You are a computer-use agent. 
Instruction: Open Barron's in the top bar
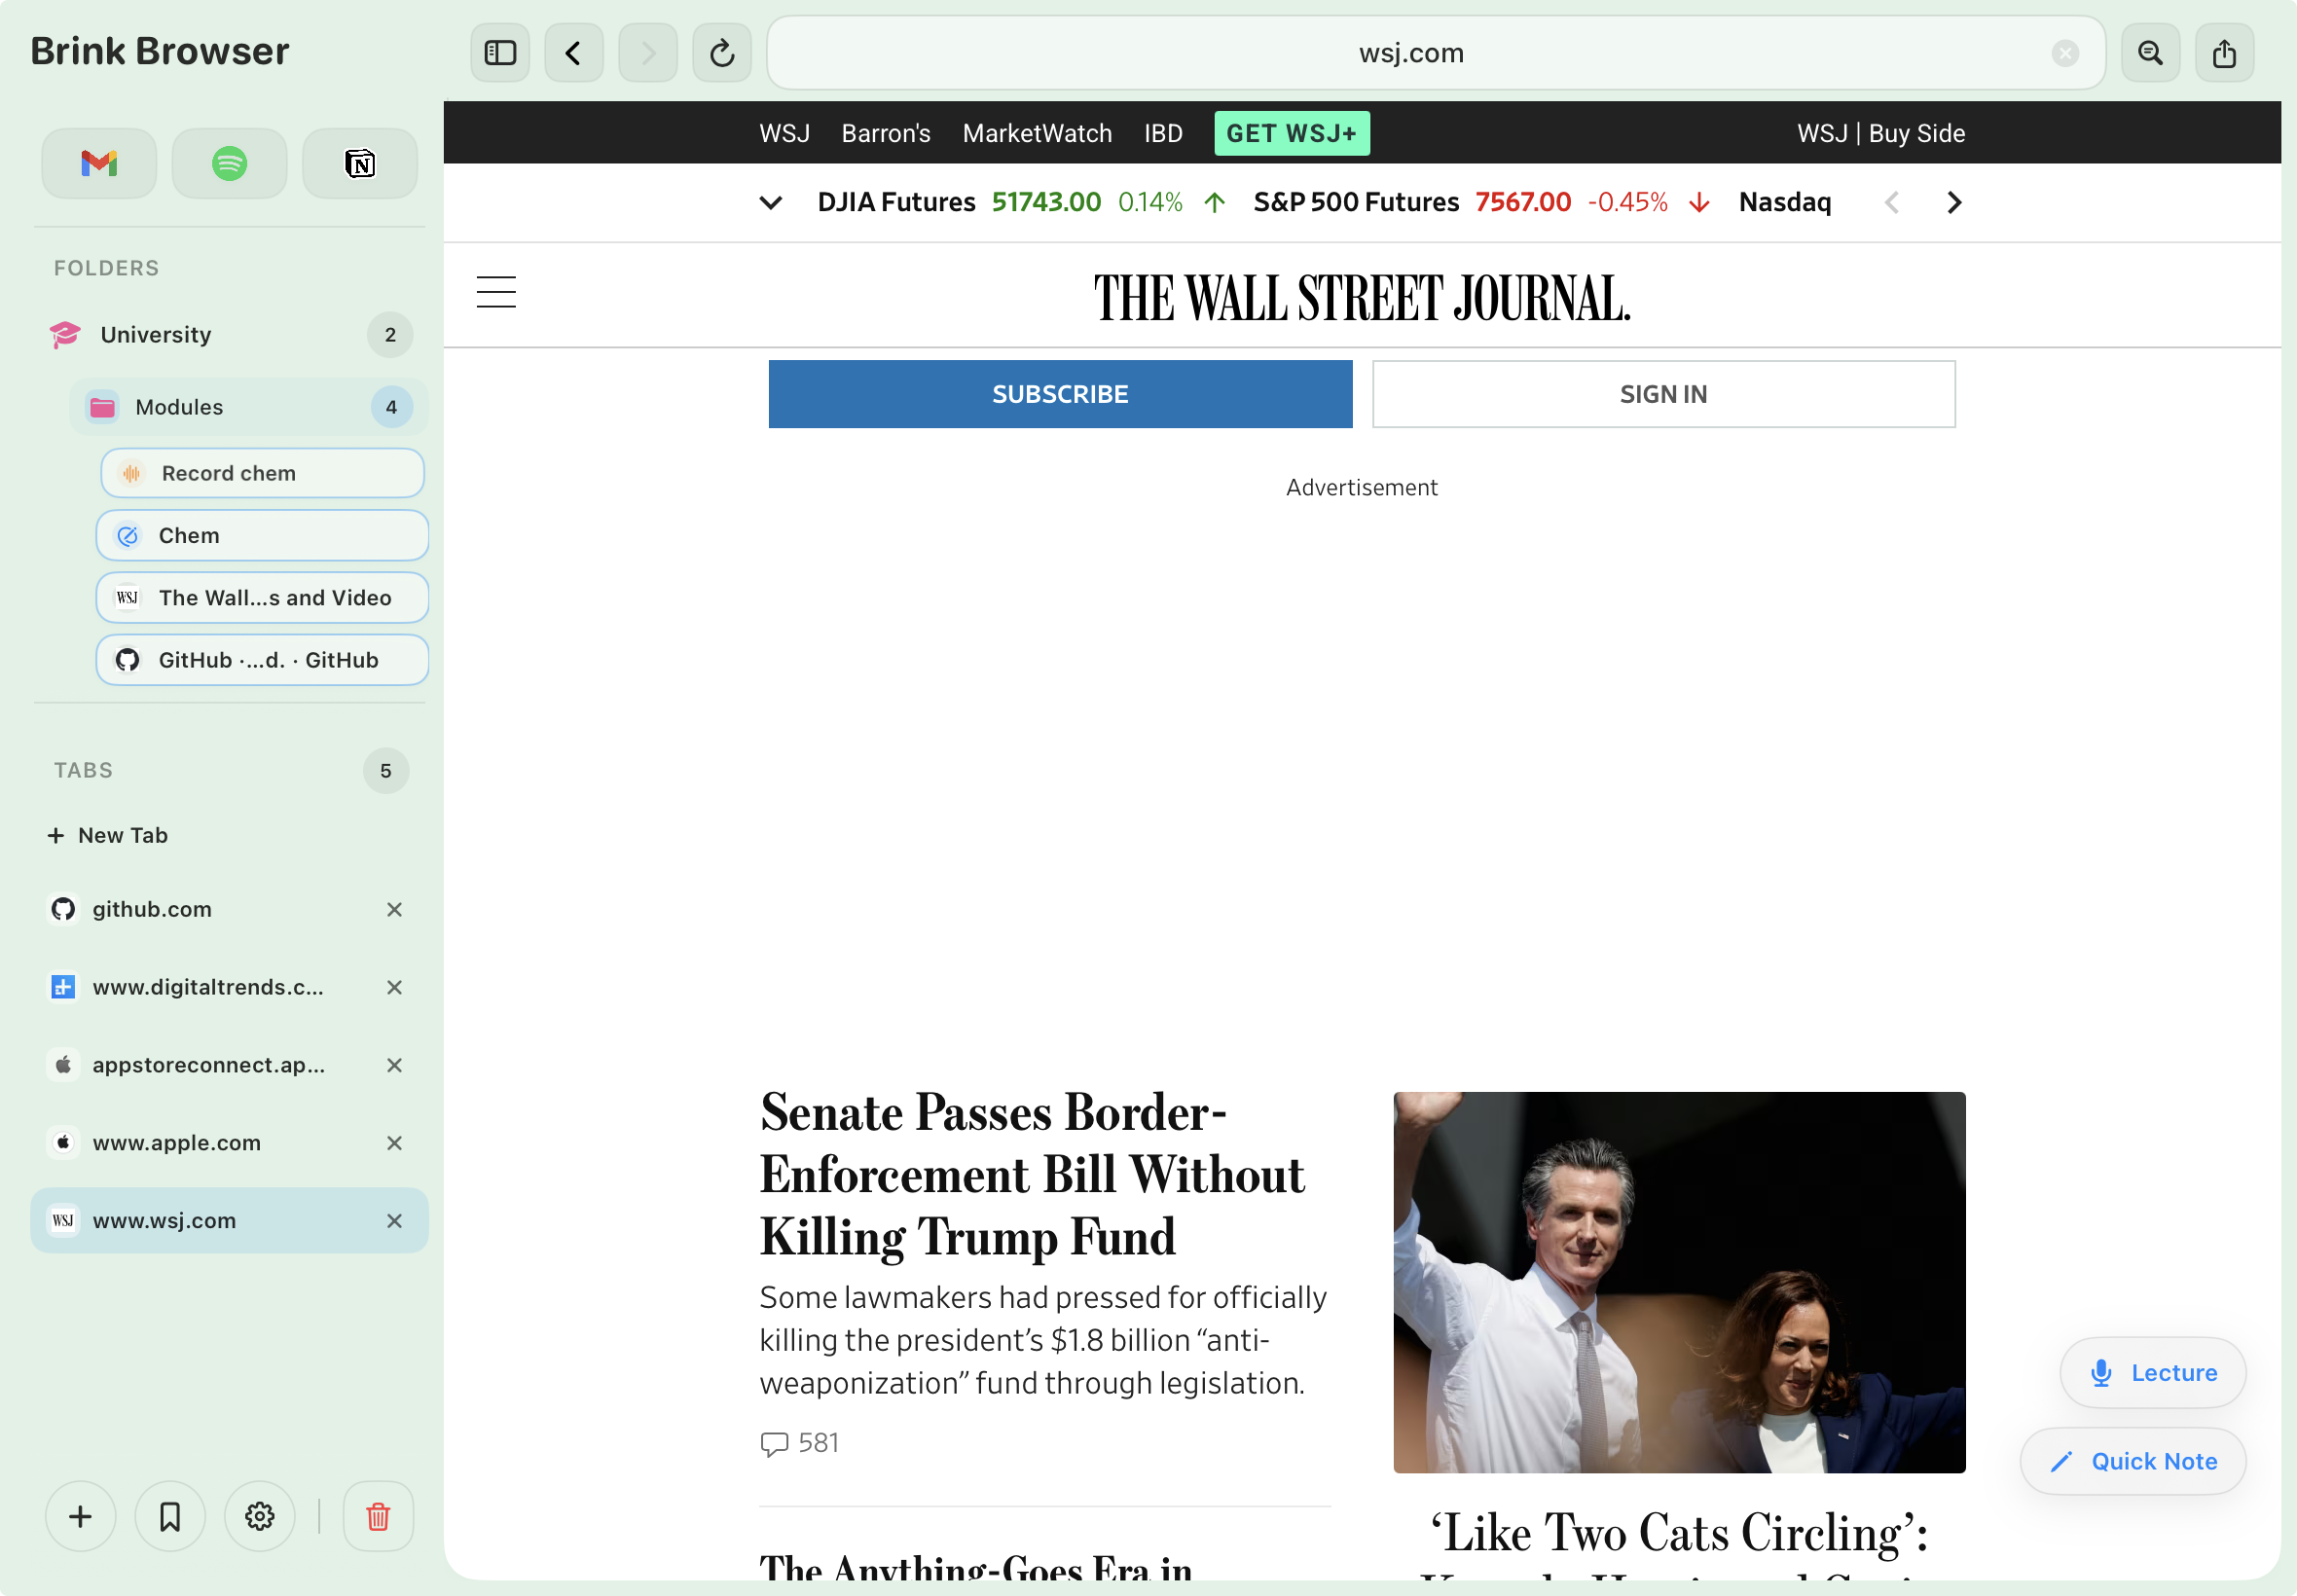click(886, 133)
